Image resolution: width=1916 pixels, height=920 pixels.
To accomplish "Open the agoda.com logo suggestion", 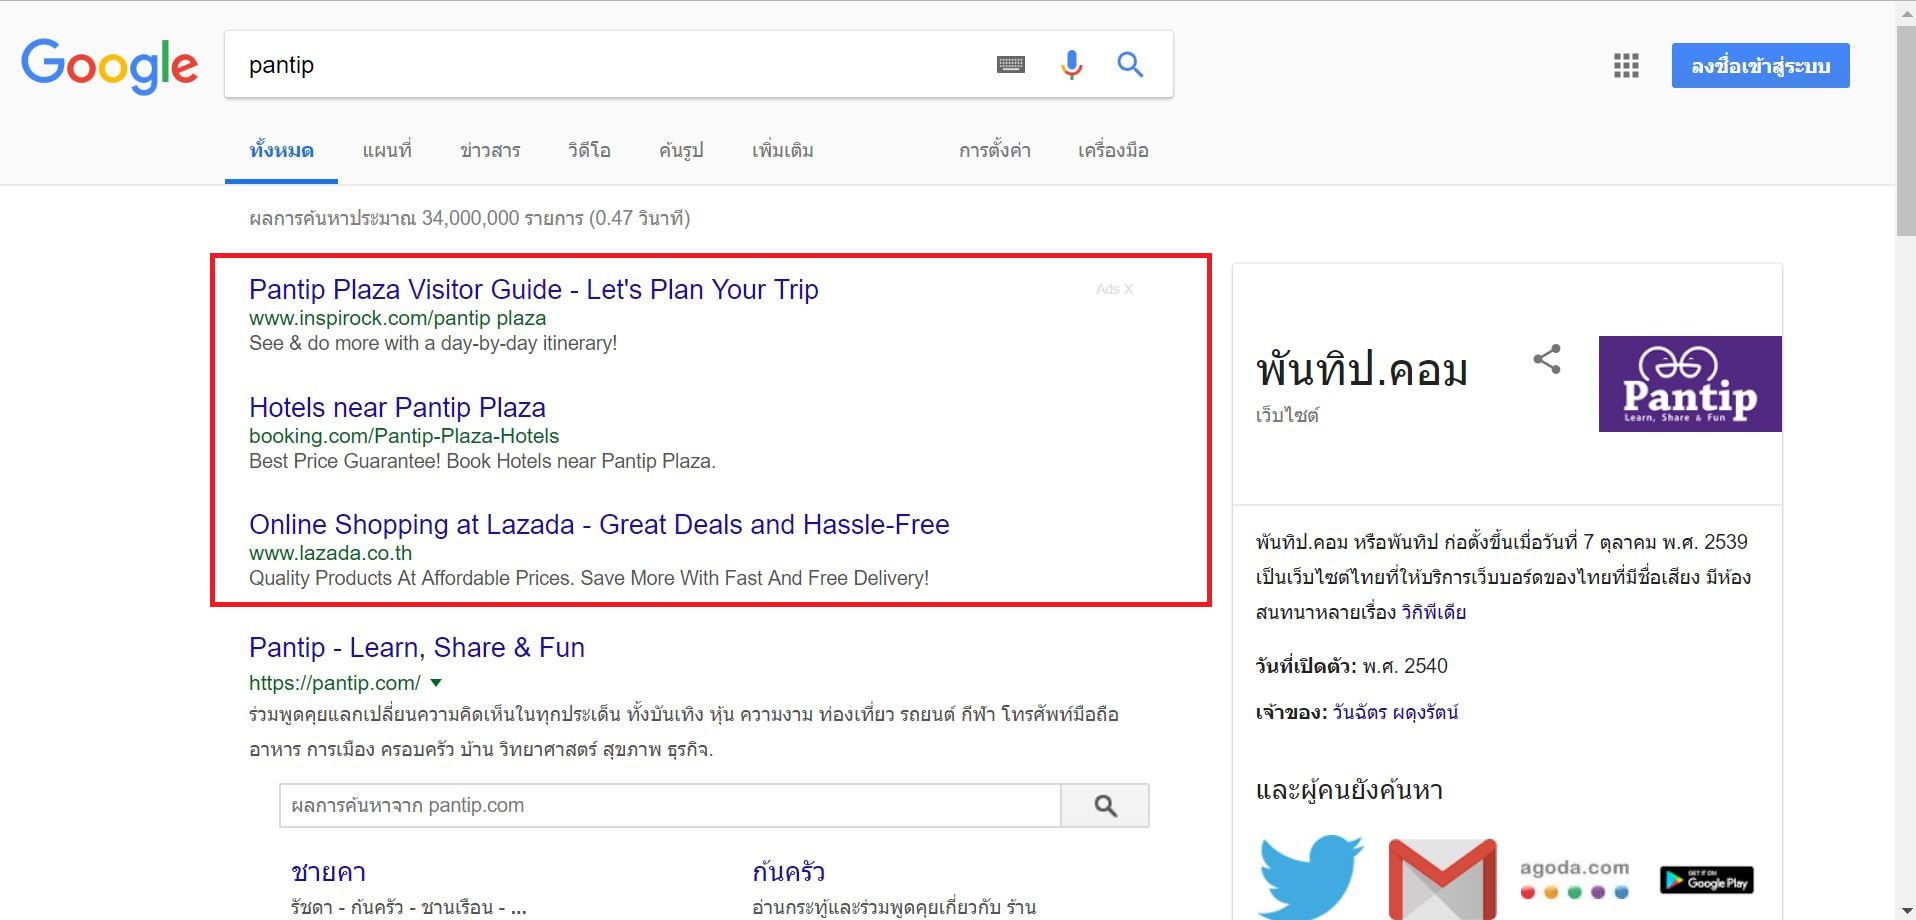I will (x=1574, y=878).
